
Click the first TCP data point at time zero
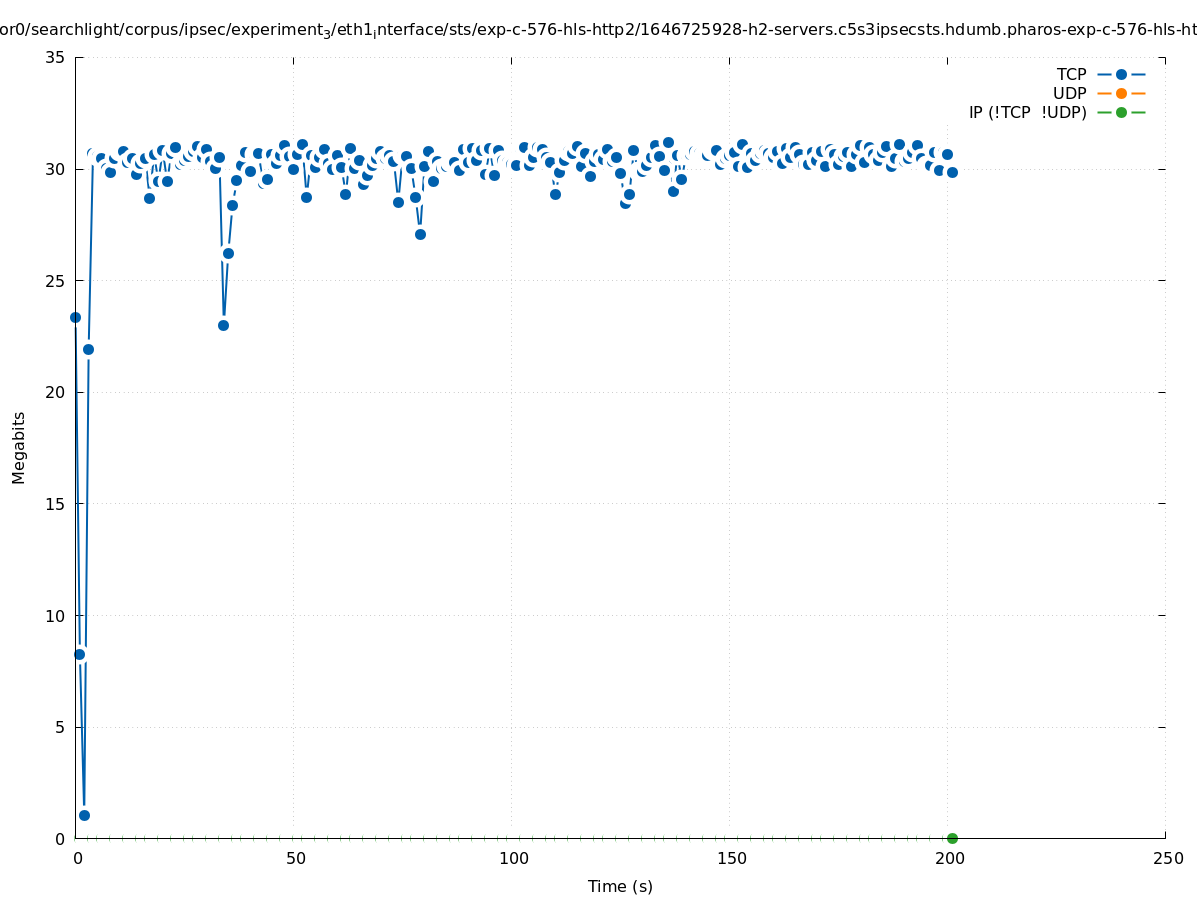point(75,317)
